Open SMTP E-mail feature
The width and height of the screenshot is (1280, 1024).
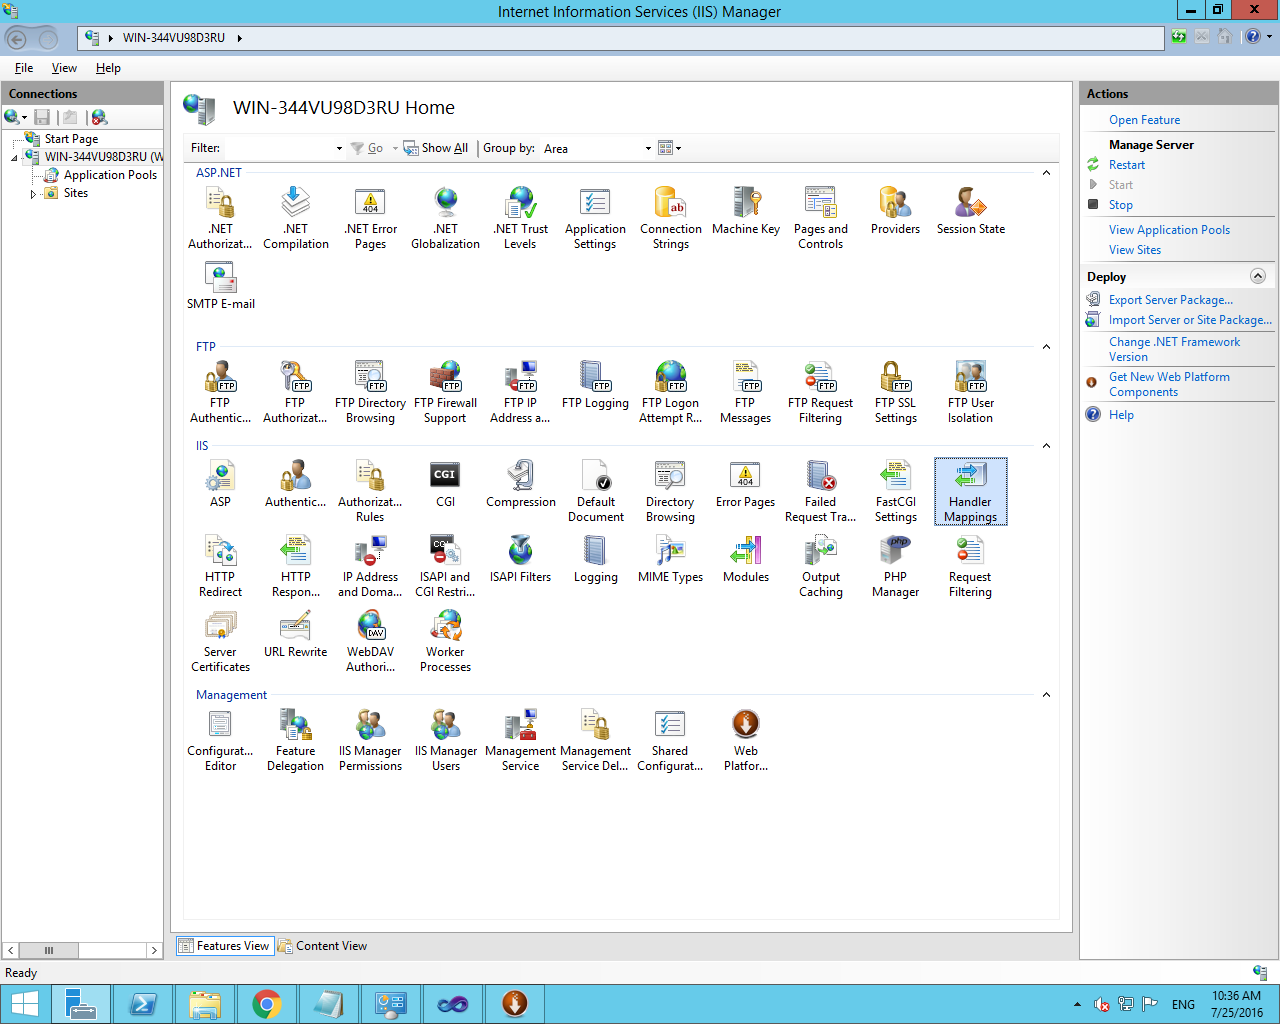coord(220,285)
